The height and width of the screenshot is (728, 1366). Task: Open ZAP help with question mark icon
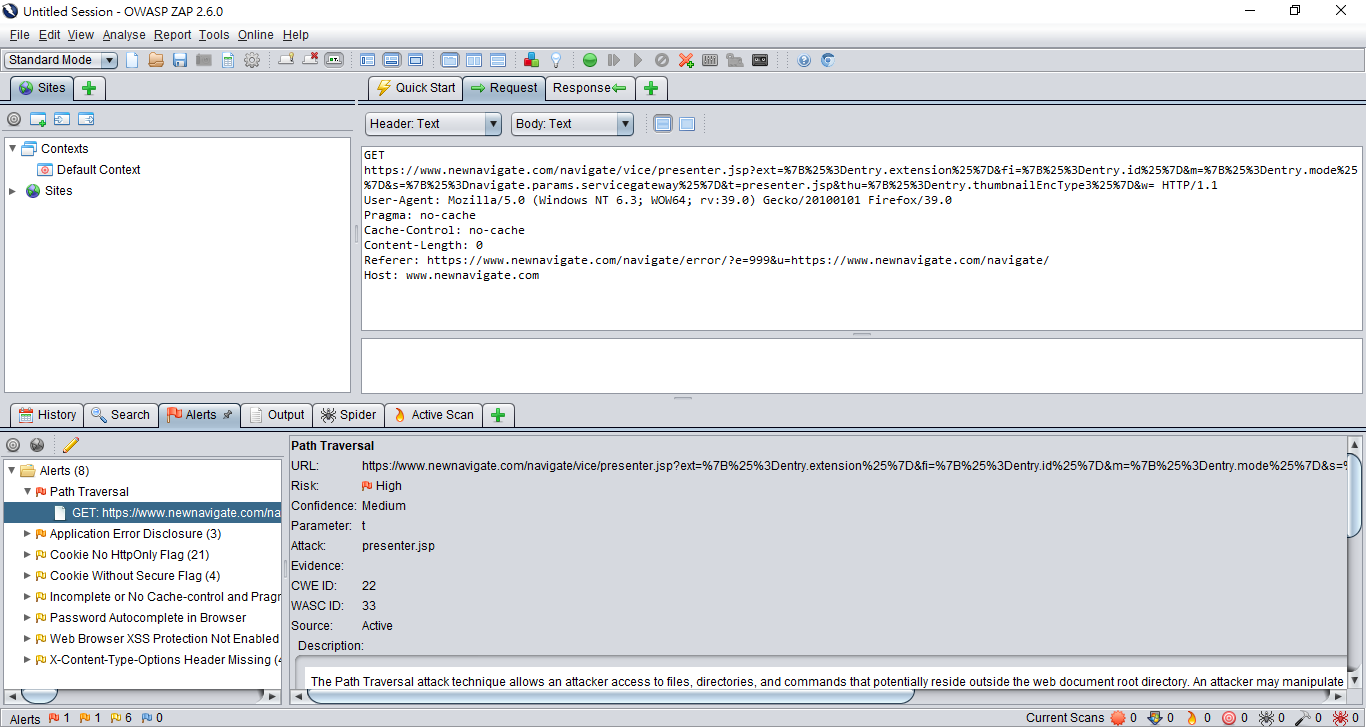[x=804, y=60]
